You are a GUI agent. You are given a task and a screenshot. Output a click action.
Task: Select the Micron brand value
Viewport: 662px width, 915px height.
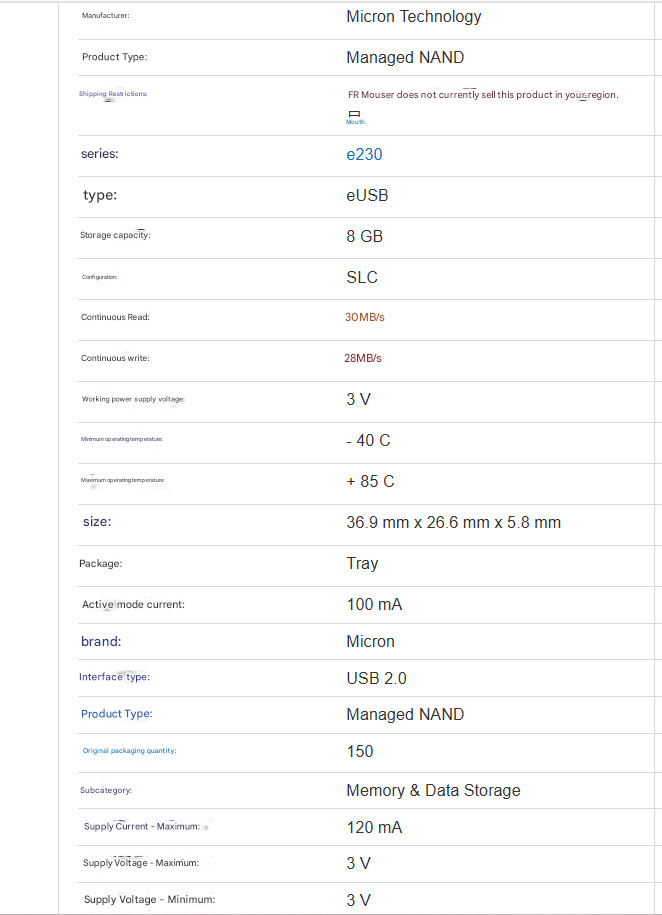tap(371, 641)
